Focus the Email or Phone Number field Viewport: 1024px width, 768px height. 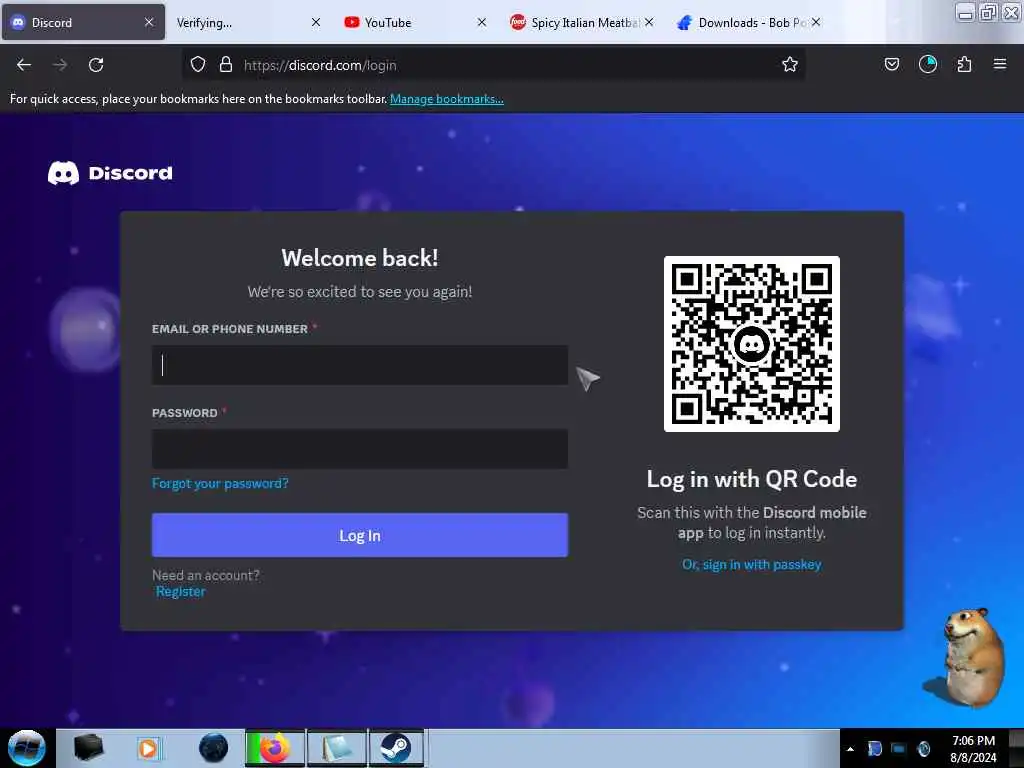(x=360, y=364)
